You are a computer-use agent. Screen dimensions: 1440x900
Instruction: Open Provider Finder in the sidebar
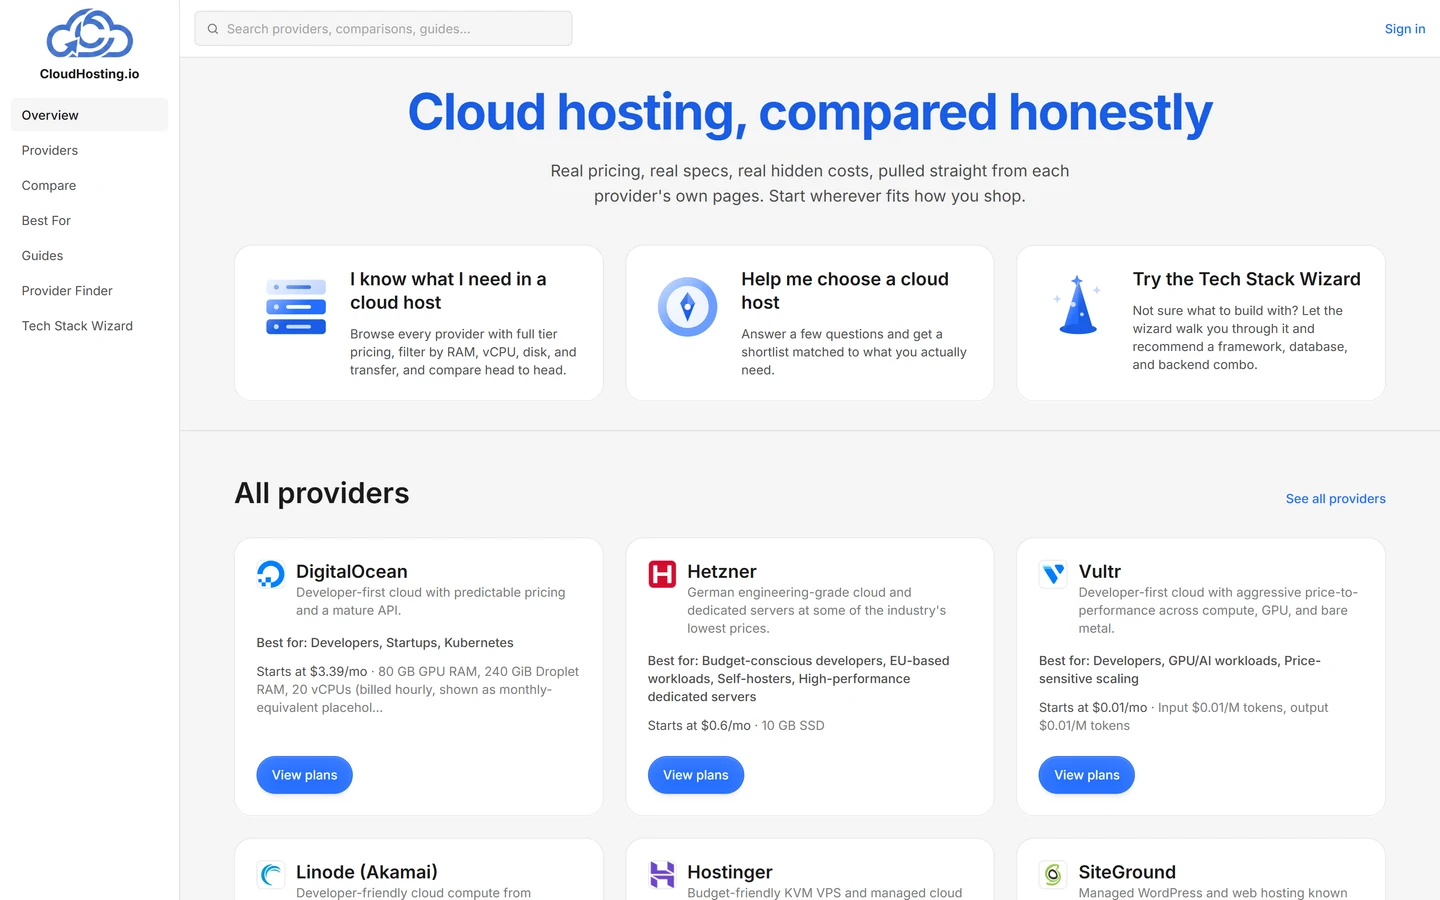[x=89, y=290]
